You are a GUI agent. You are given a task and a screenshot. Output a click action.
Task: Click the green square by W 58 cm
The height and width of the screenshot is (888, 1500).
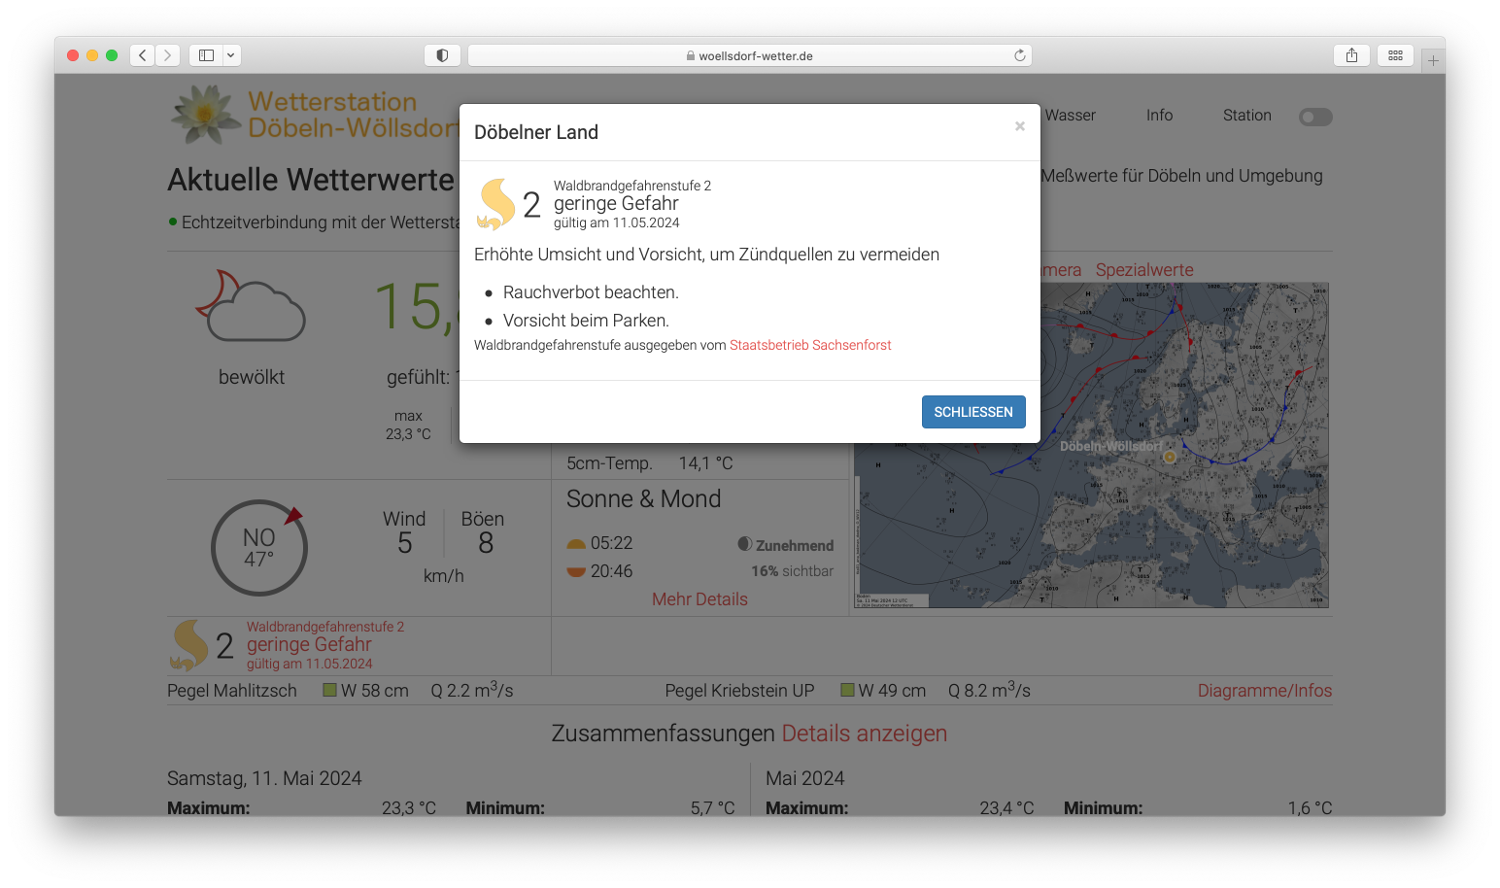click(x=329, y=690)
